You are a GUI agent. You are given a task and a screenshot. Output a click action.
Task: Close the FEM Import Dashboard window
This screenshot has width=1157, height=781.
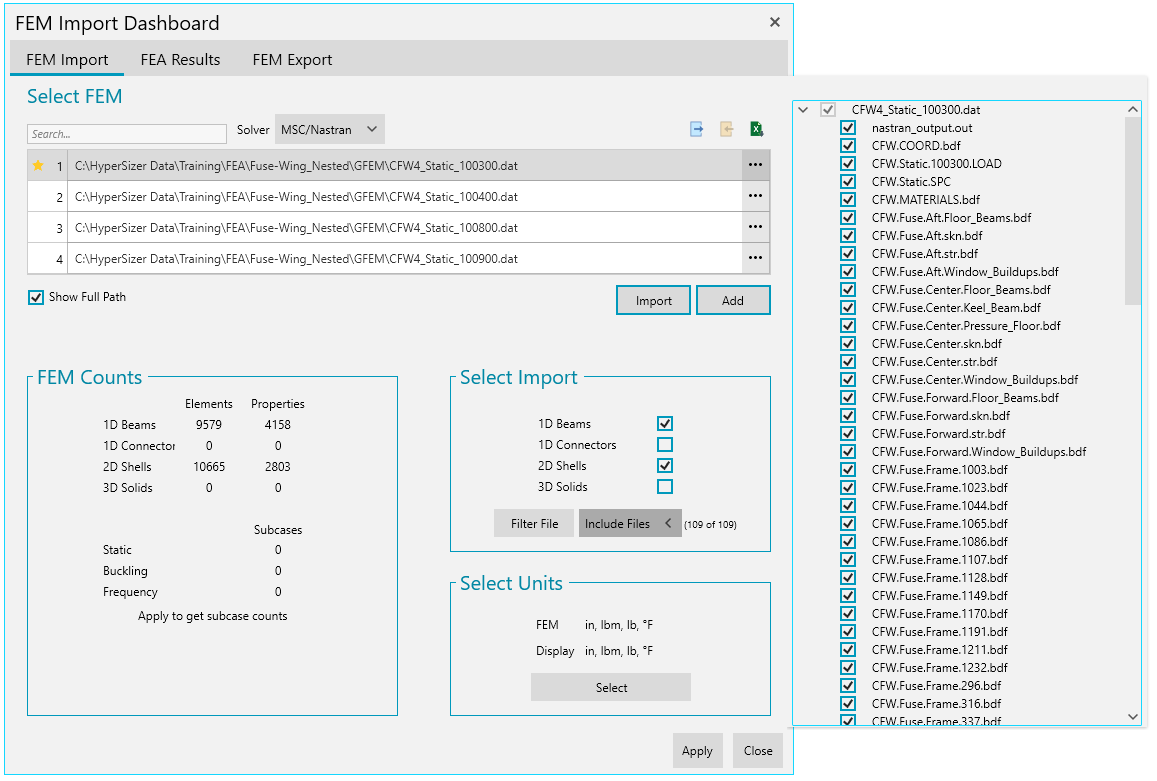[775, 22]
